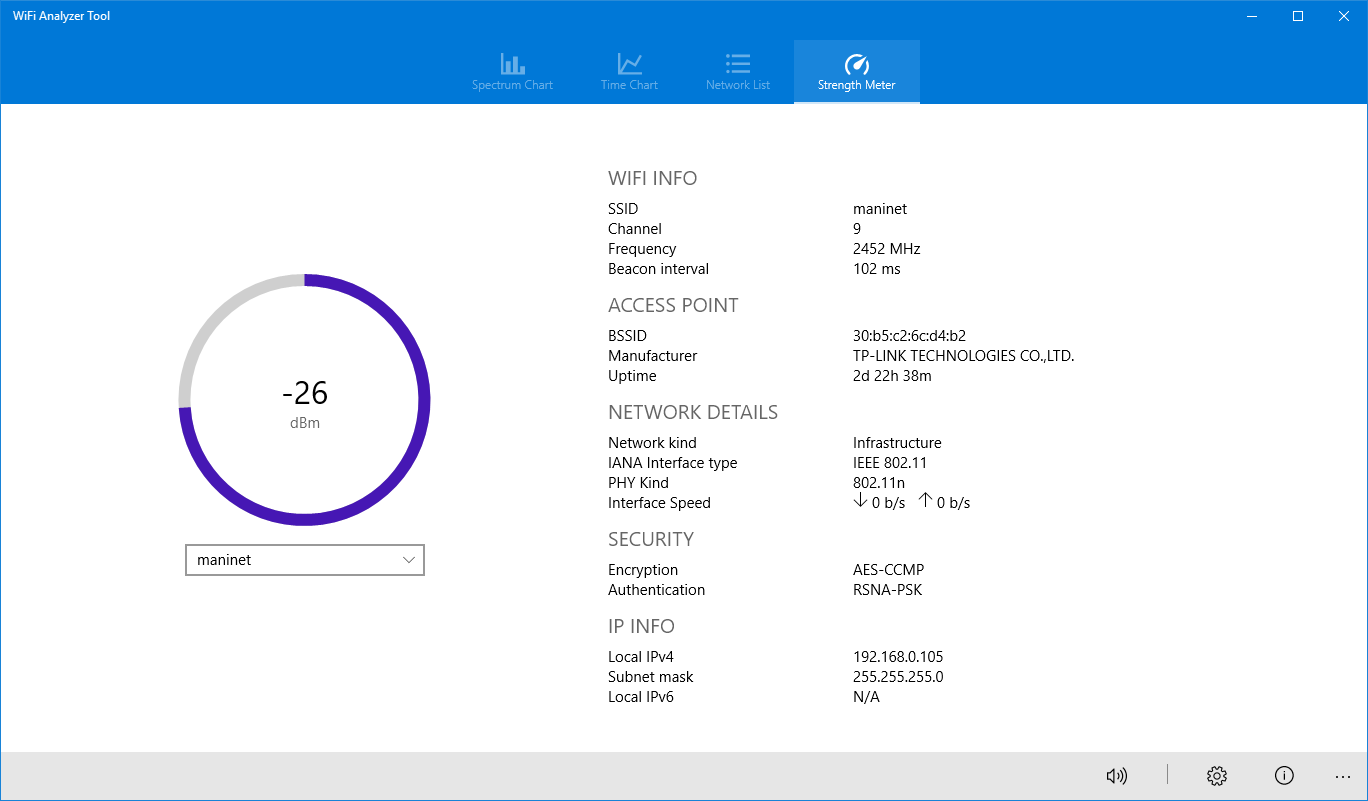Viewport: 1368px width, 801px height.
Task: Click the speaker sound icon in bottom bar
Action: click(1117, 775)
